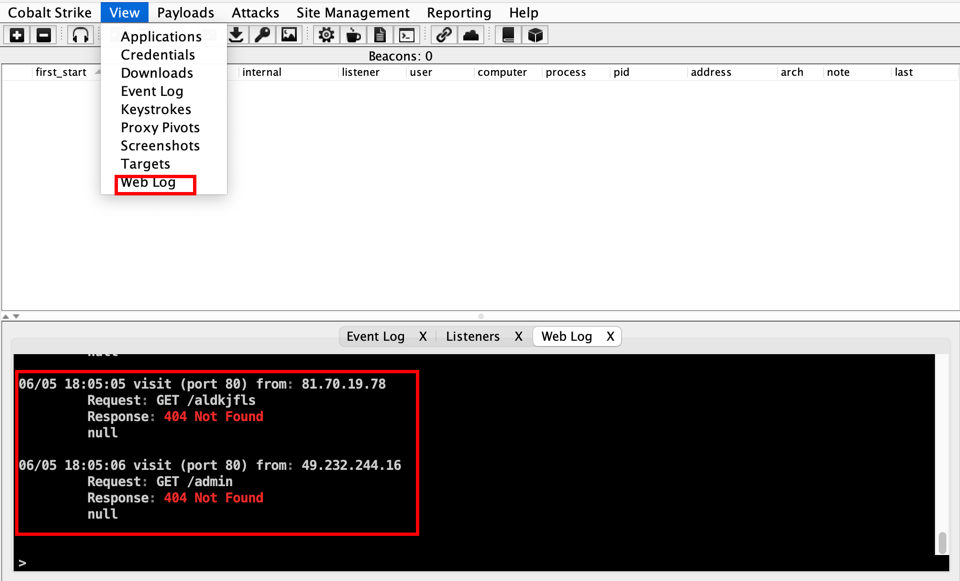The height and width of the screenshot is (581, 960).
Task: Select Web Log in View menu
Action: (148, 182)
